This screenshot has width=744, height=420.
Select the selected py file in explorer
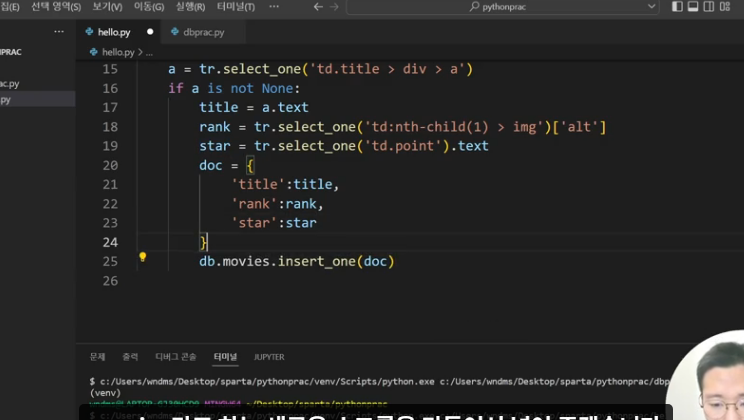click(x=37, y=100)
